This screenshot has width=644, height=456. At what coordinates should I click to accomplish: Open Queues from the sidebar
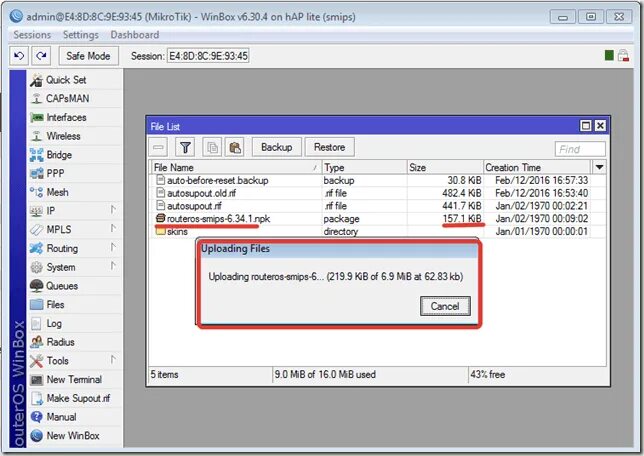point(75,286)
